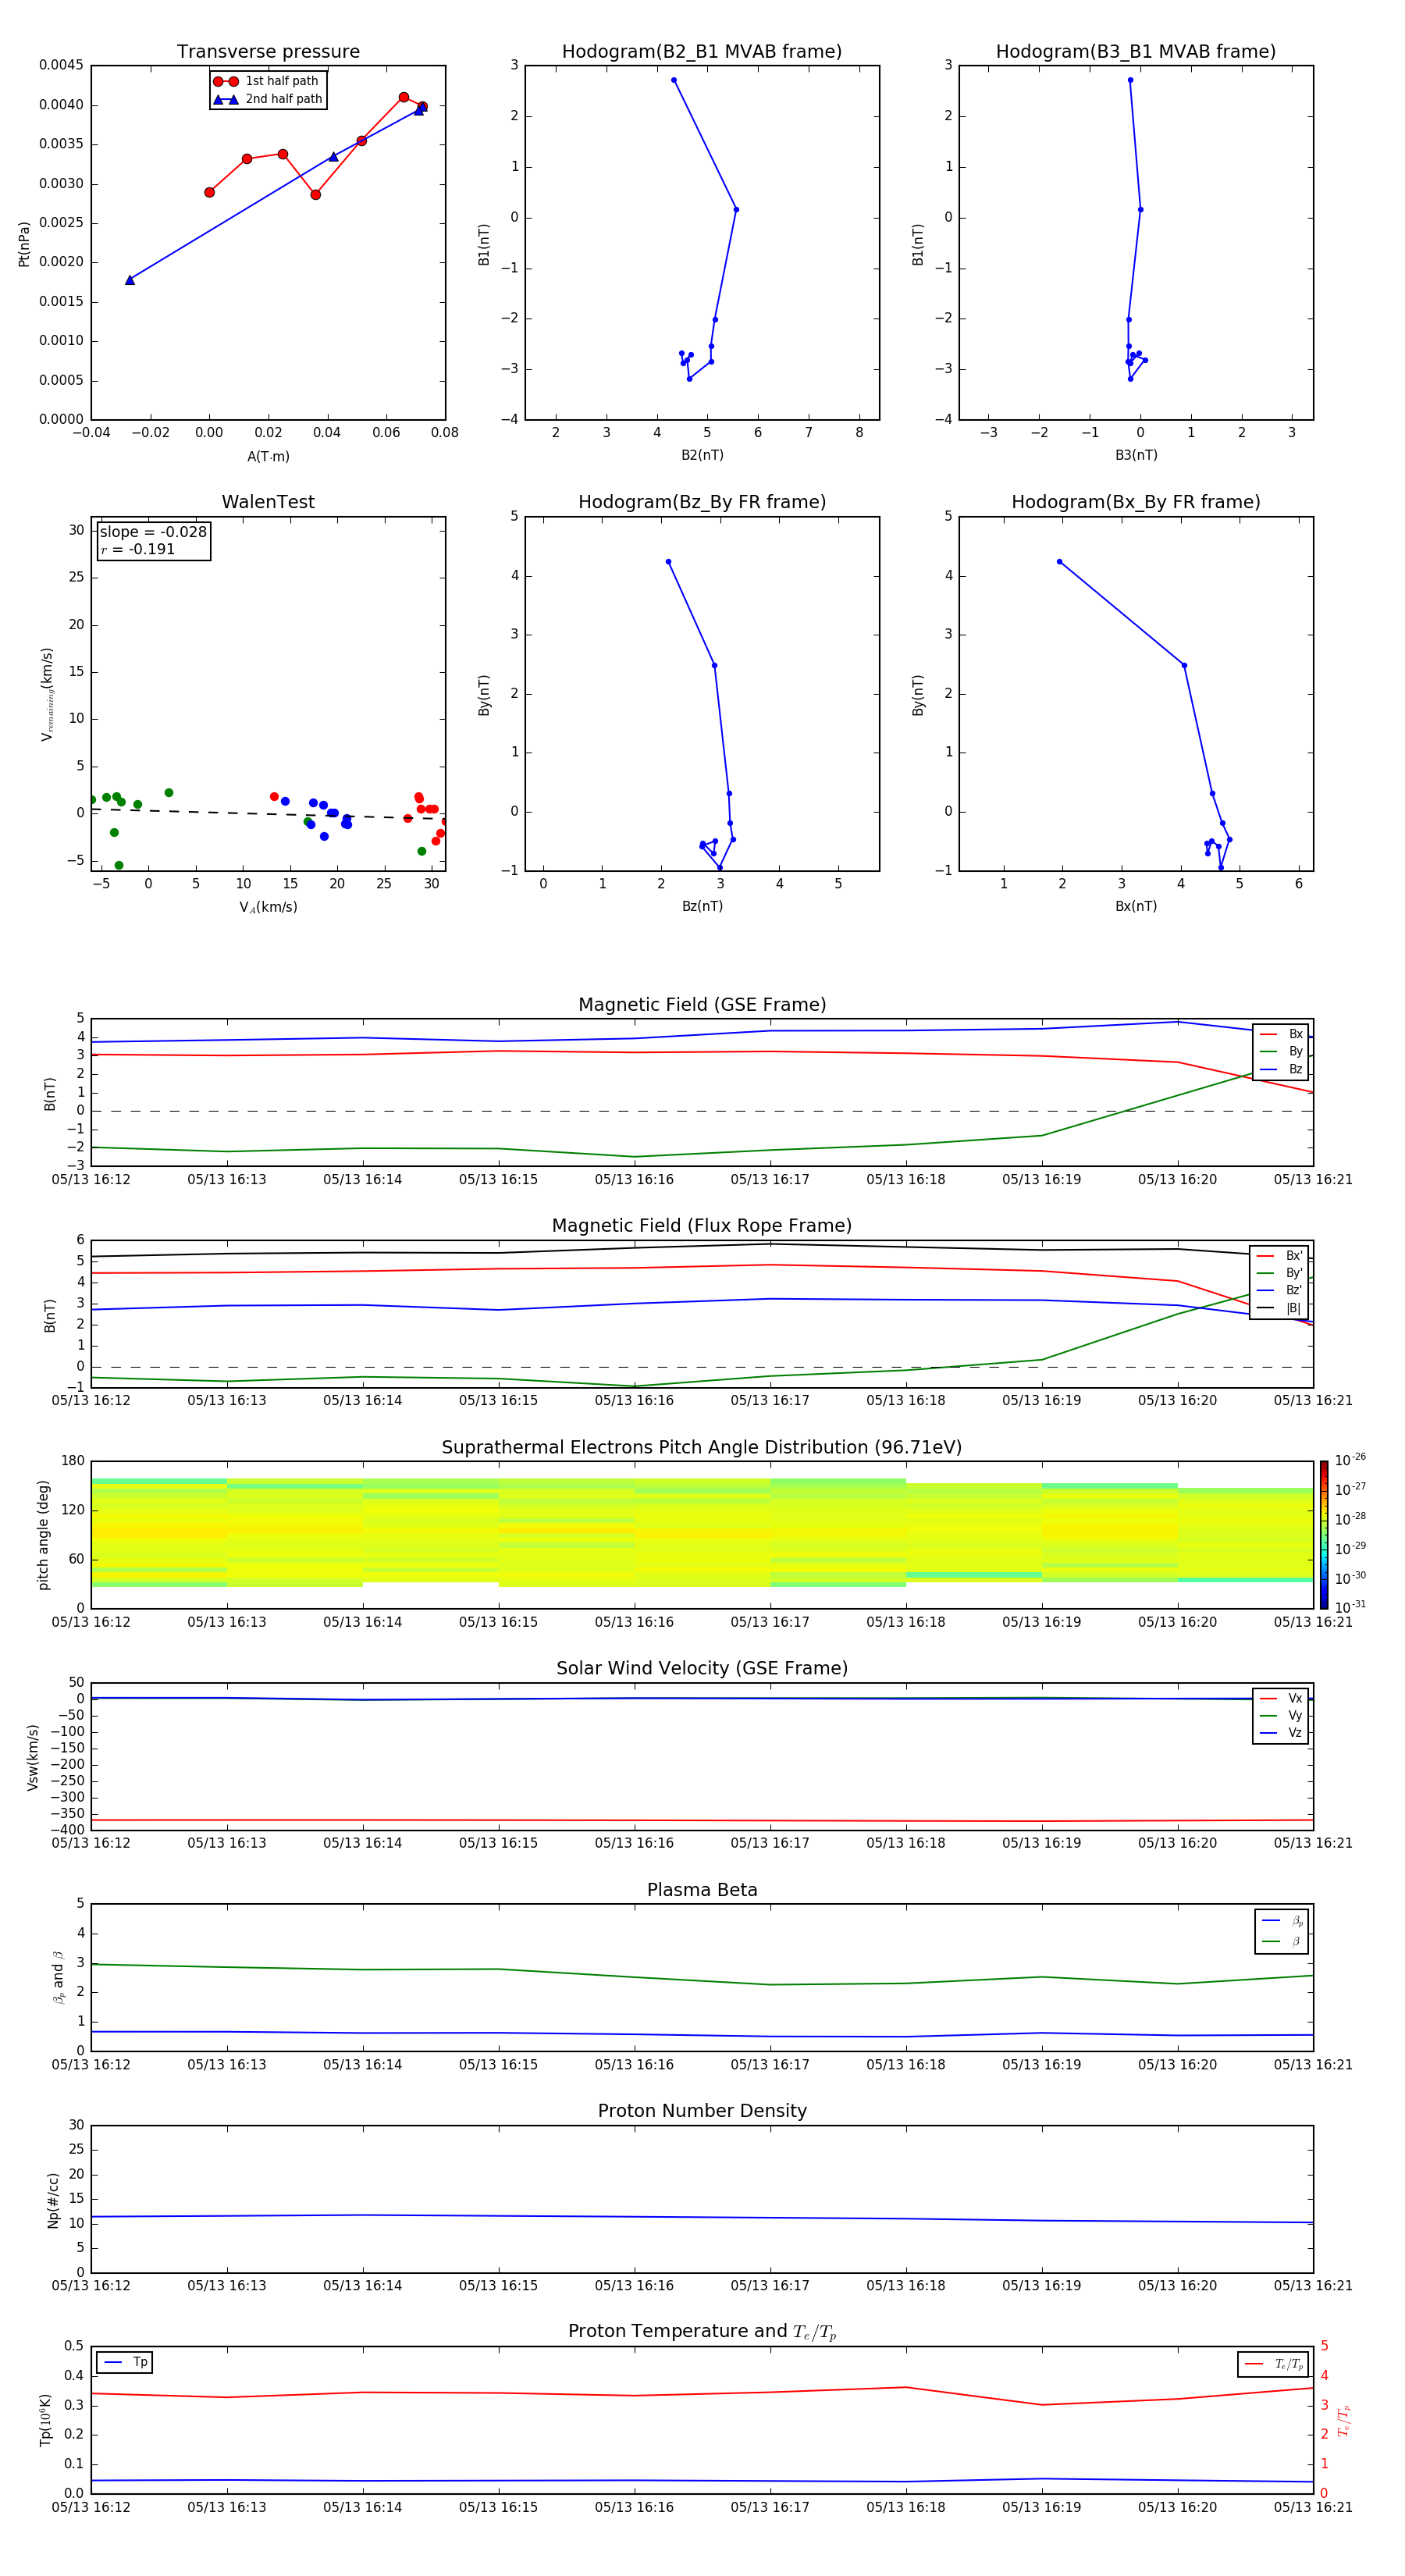Image resolution: width=1405 pixels, height=2576 pixels.
Task: Click the red Te/Tp right axis label
Action: (x=1344, y=2420)
